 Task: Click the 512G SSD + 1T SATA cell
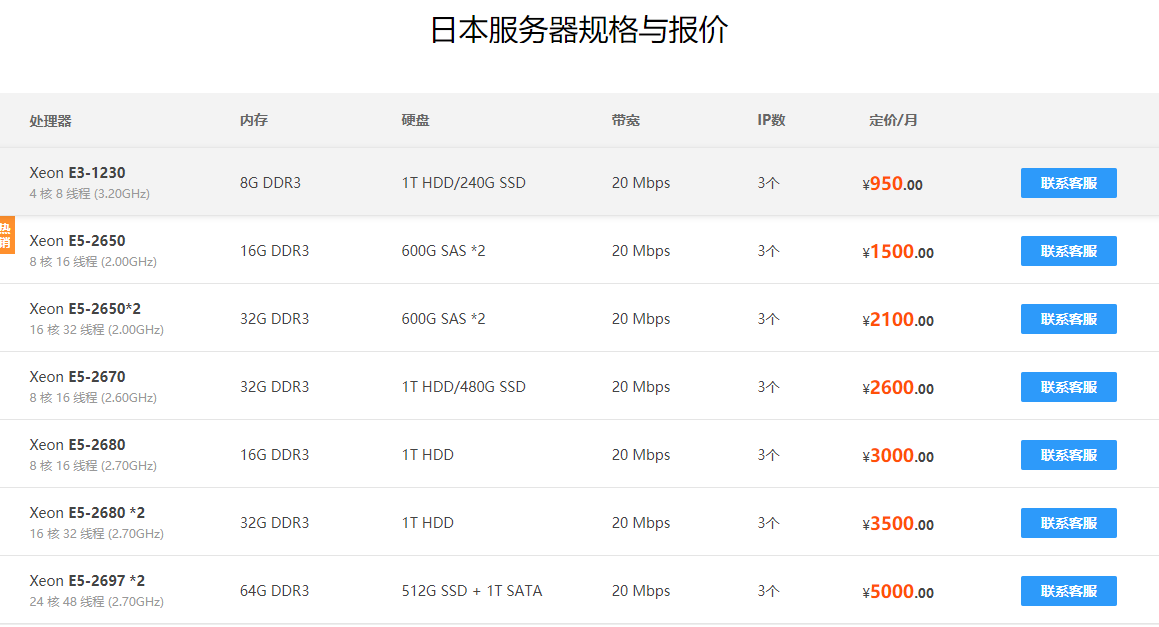tap(472, 591)
